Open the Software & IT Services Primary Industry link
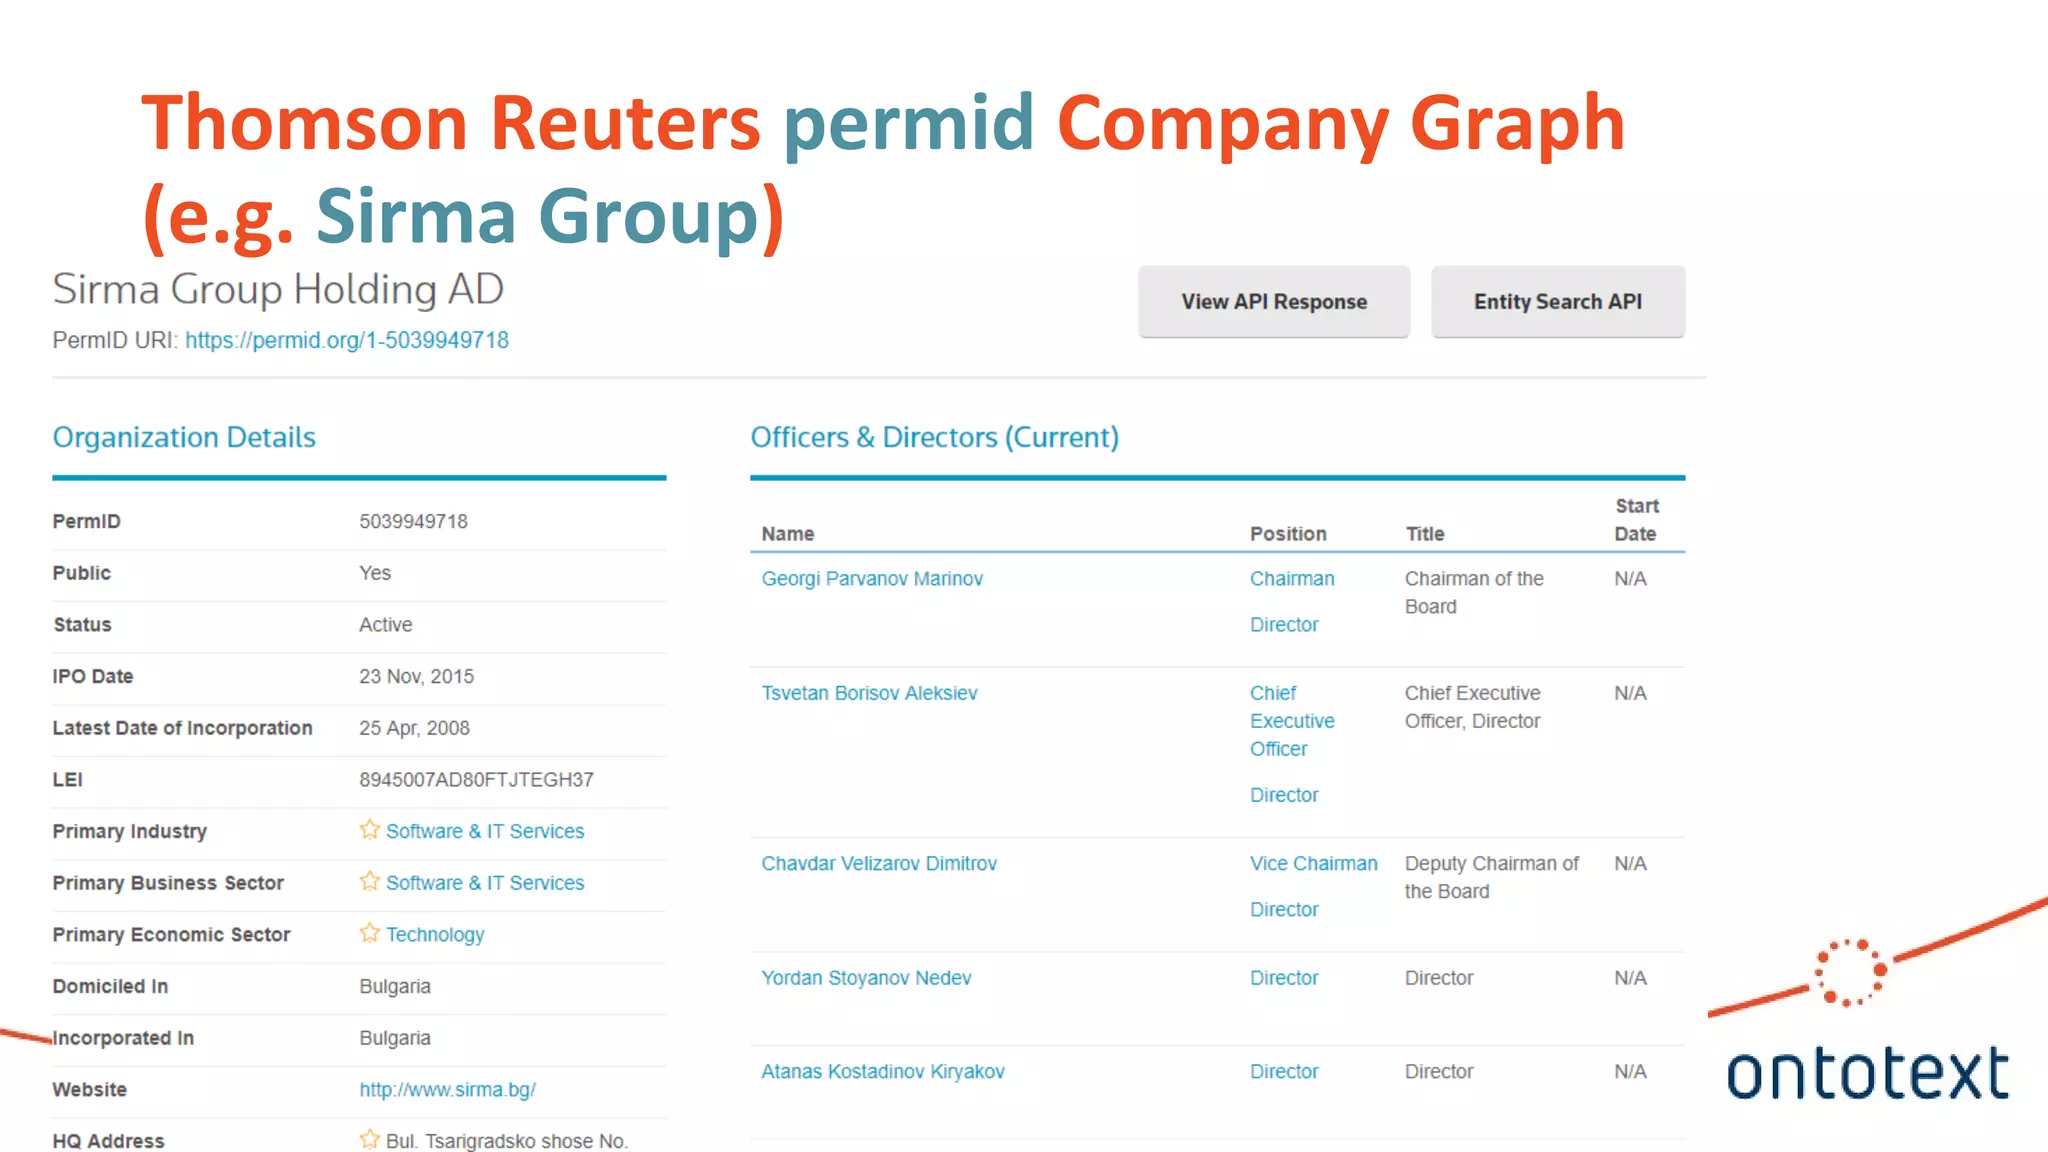The width and height of the screenshot is (2048, 1152). click(485, 831)
